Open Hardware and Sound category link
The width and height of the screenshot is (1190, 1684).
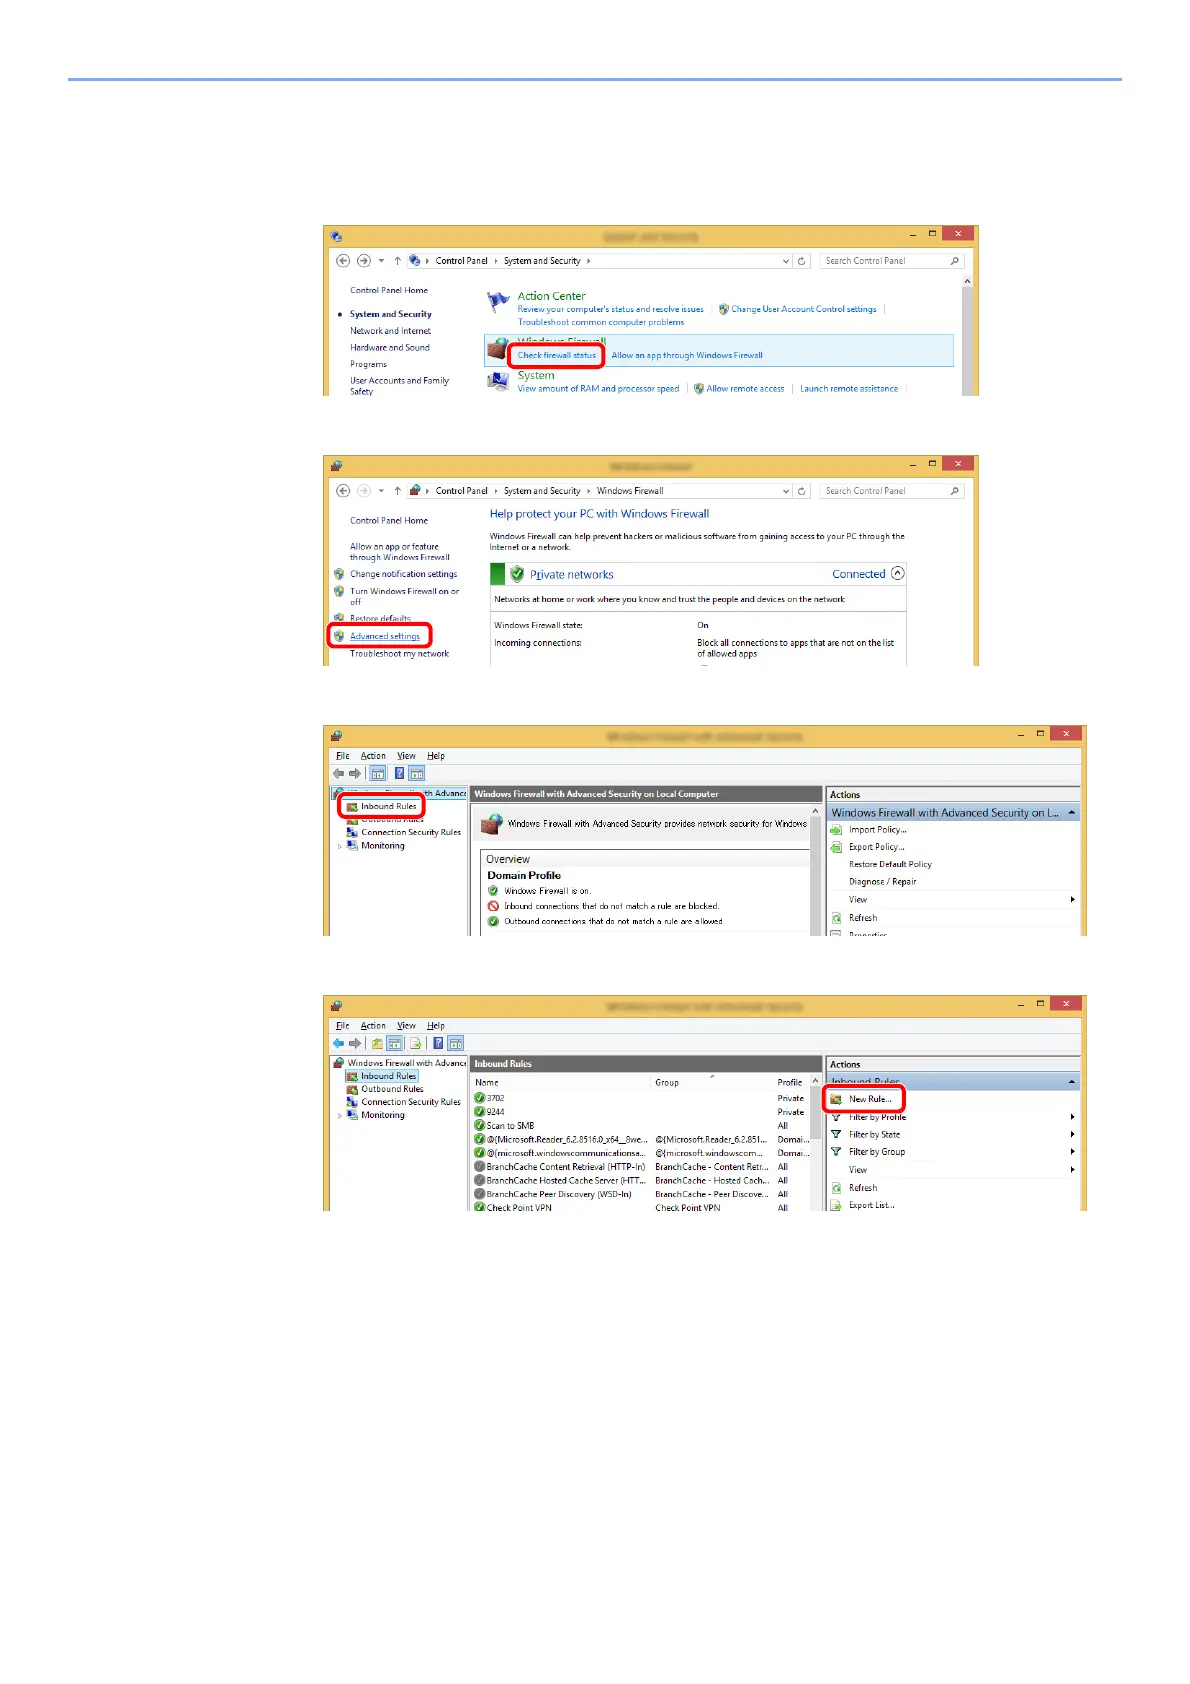click(389, 348)
